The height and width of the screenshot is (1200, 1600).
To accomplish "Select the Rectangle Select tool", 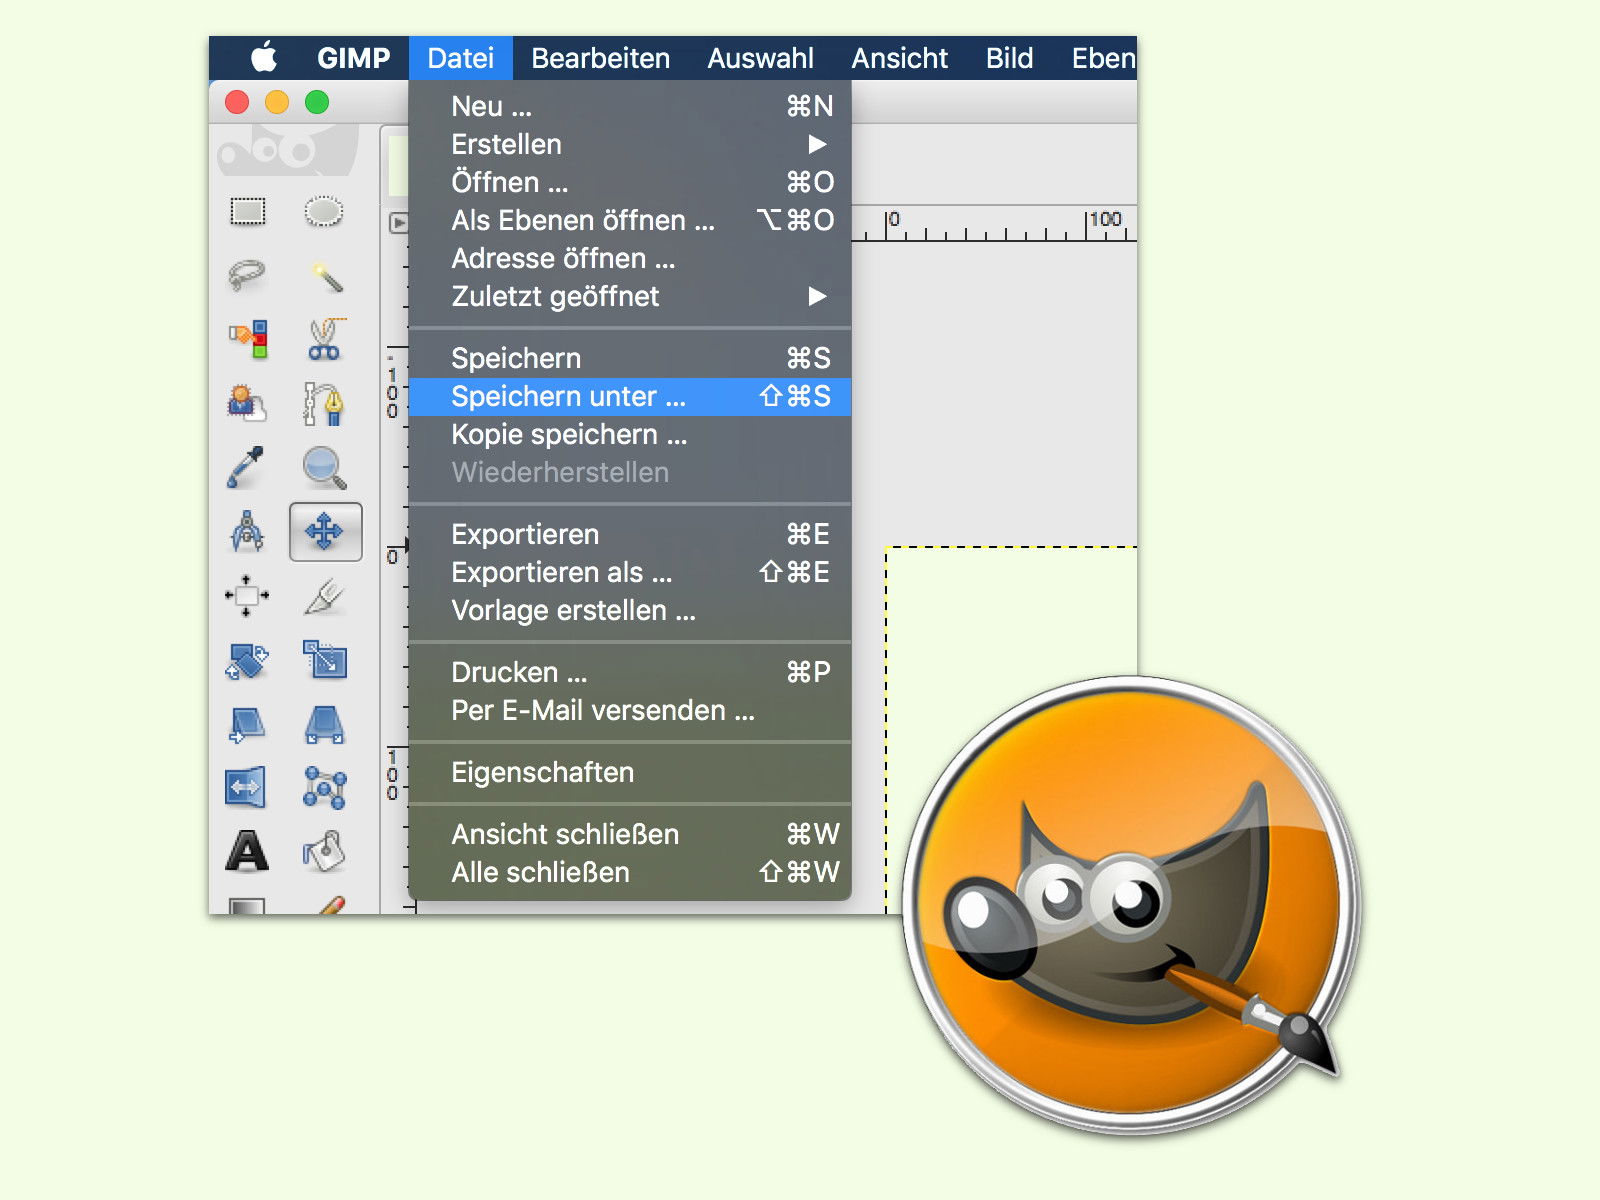I will coord(247,211).
